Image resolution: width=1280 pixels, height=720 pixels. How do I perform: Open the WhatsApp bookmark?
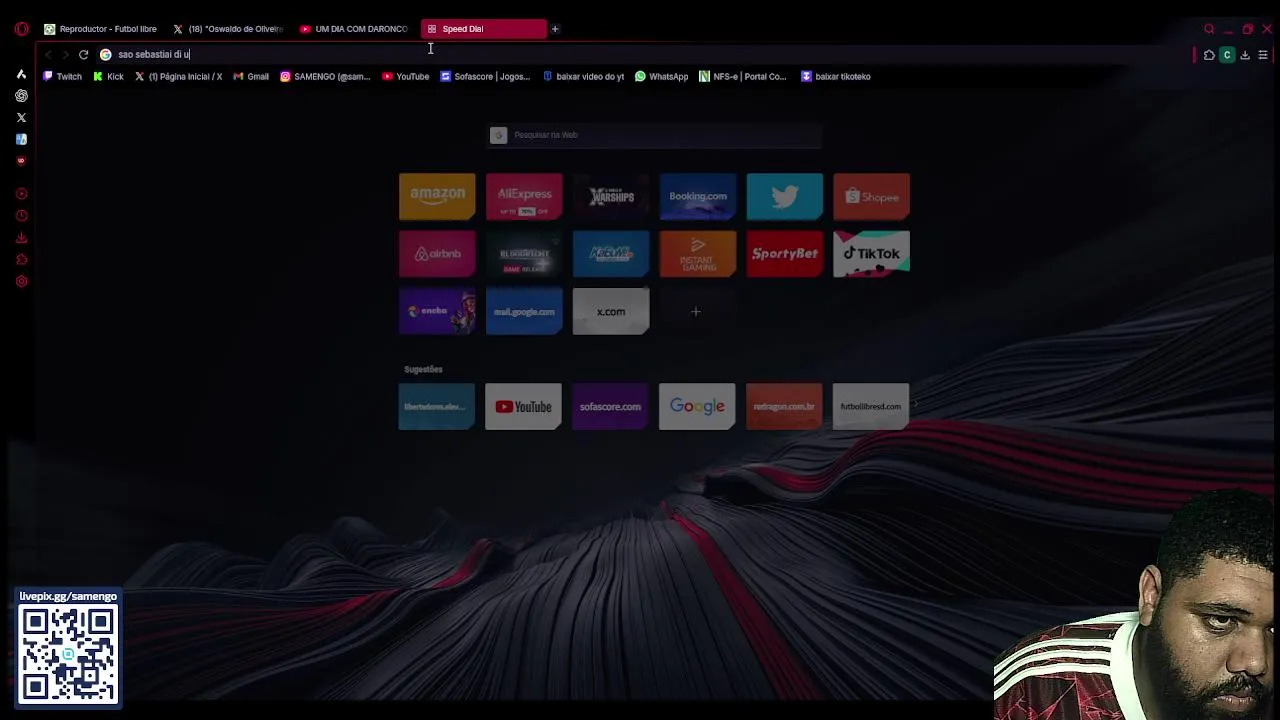[661, 76]
